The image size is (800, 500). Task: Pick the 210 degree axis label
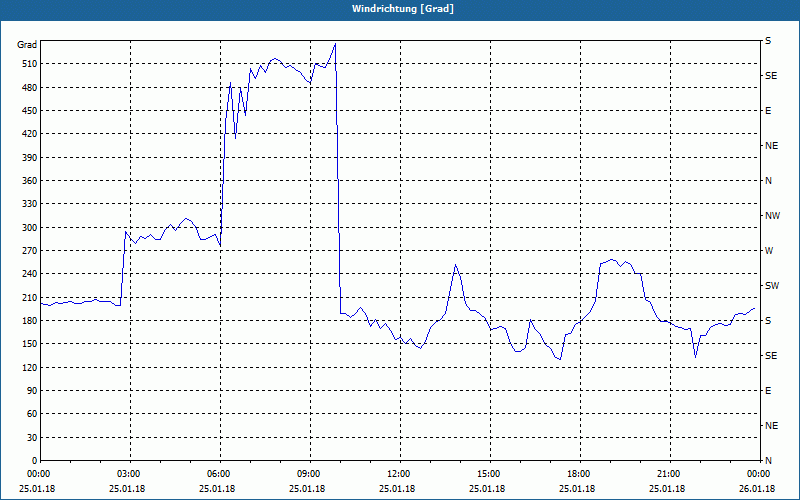click(30, 297)
